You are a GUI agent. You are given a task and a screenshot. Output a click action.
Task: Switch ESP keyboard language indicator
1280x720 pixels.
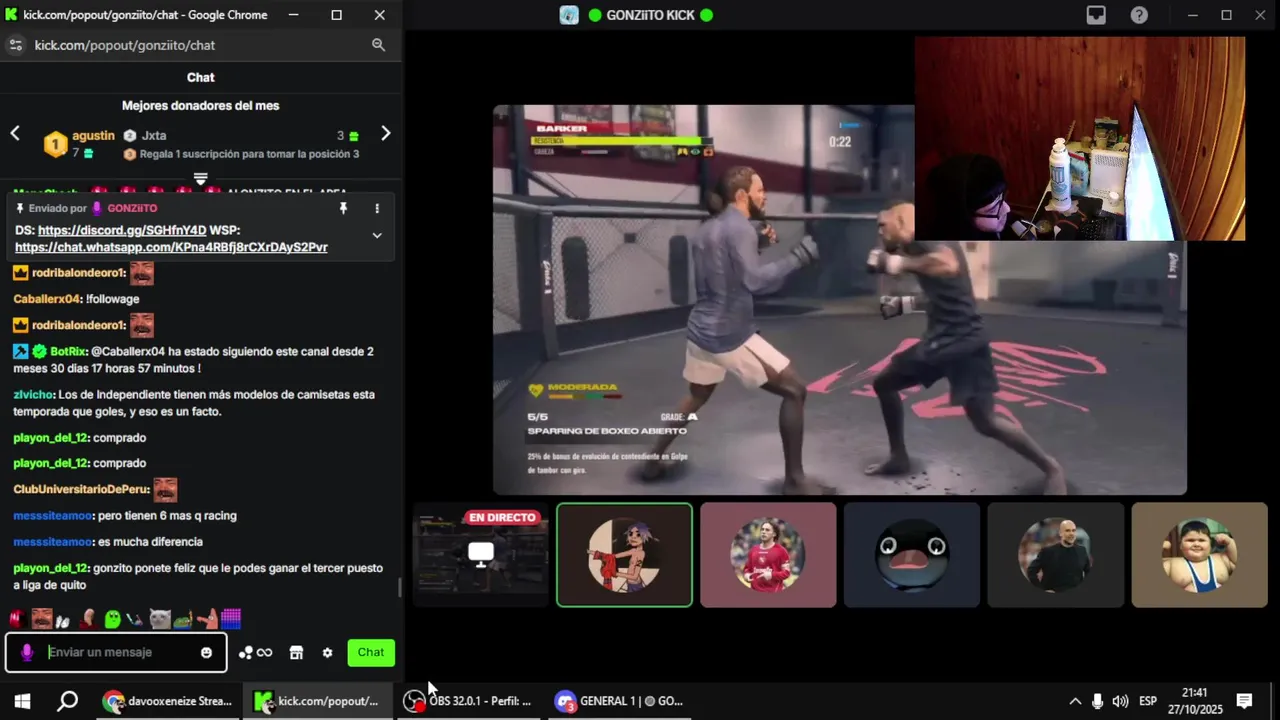[x=1148, y=701]
